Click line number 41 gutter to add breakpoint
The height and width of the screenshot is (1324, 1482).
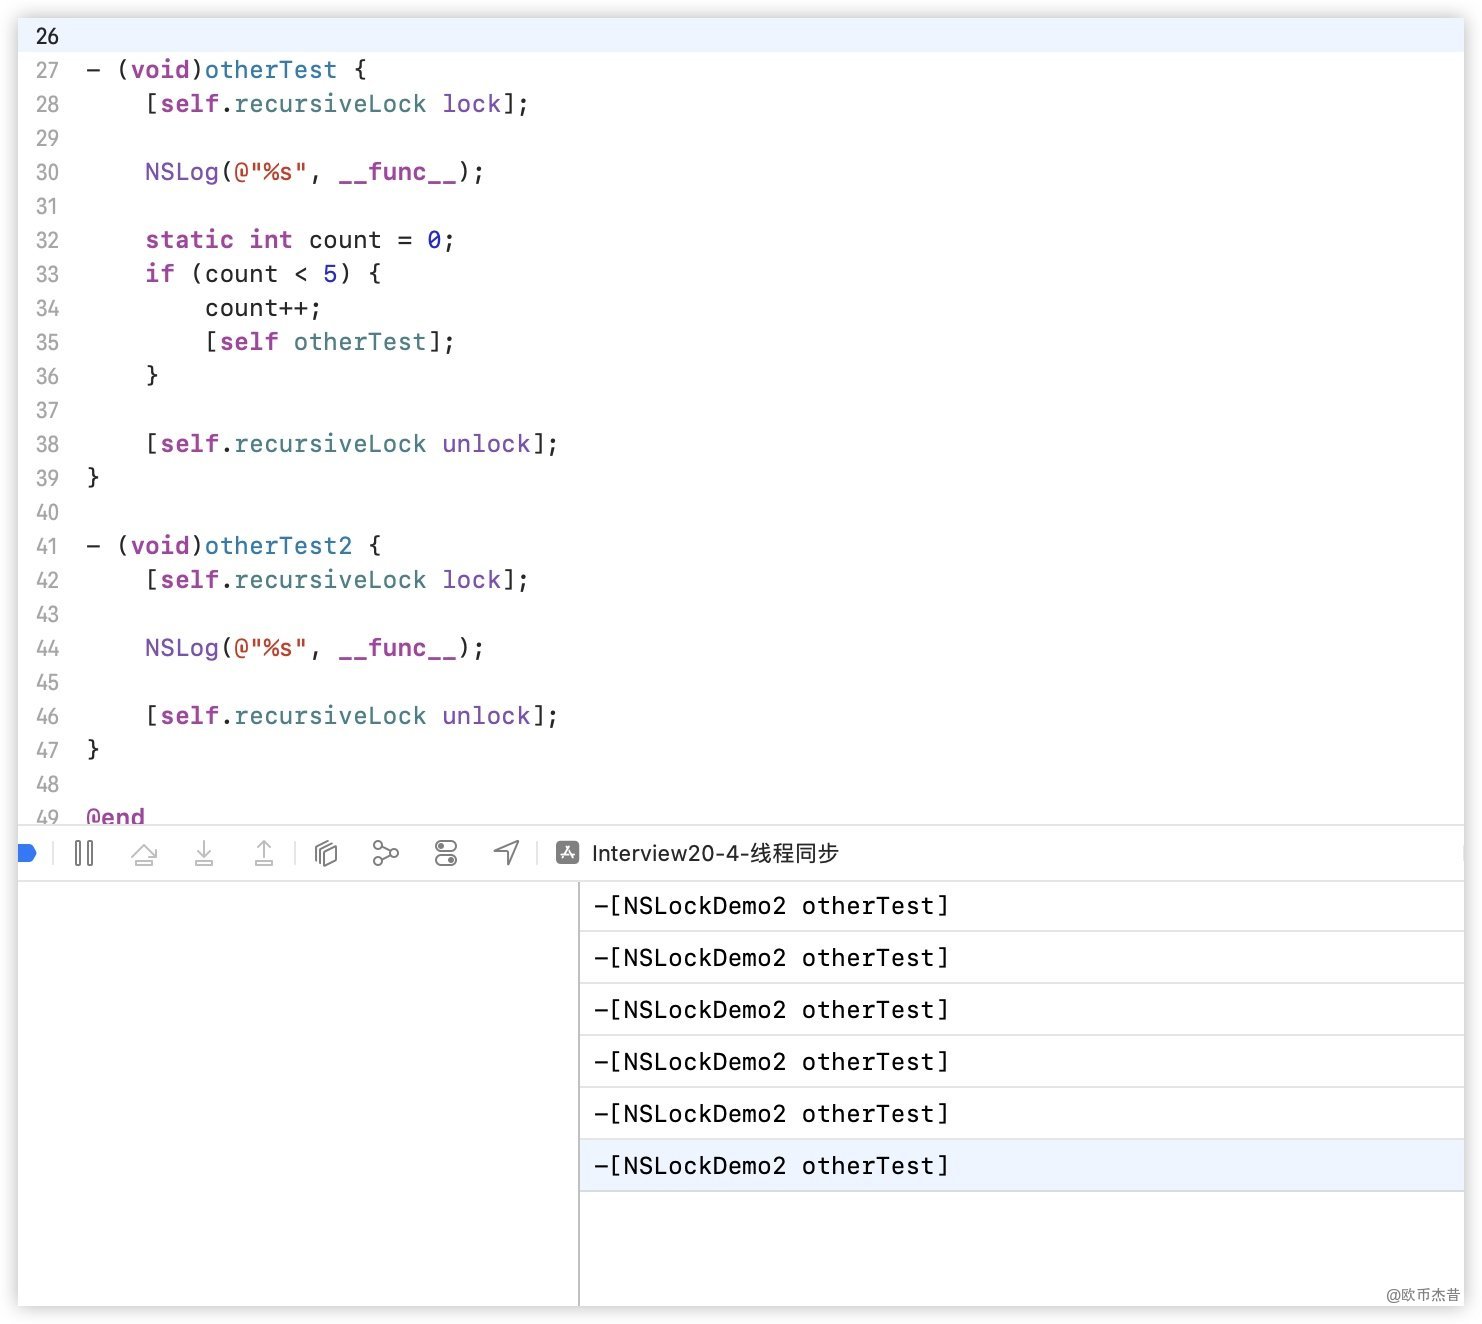(47, 546)
